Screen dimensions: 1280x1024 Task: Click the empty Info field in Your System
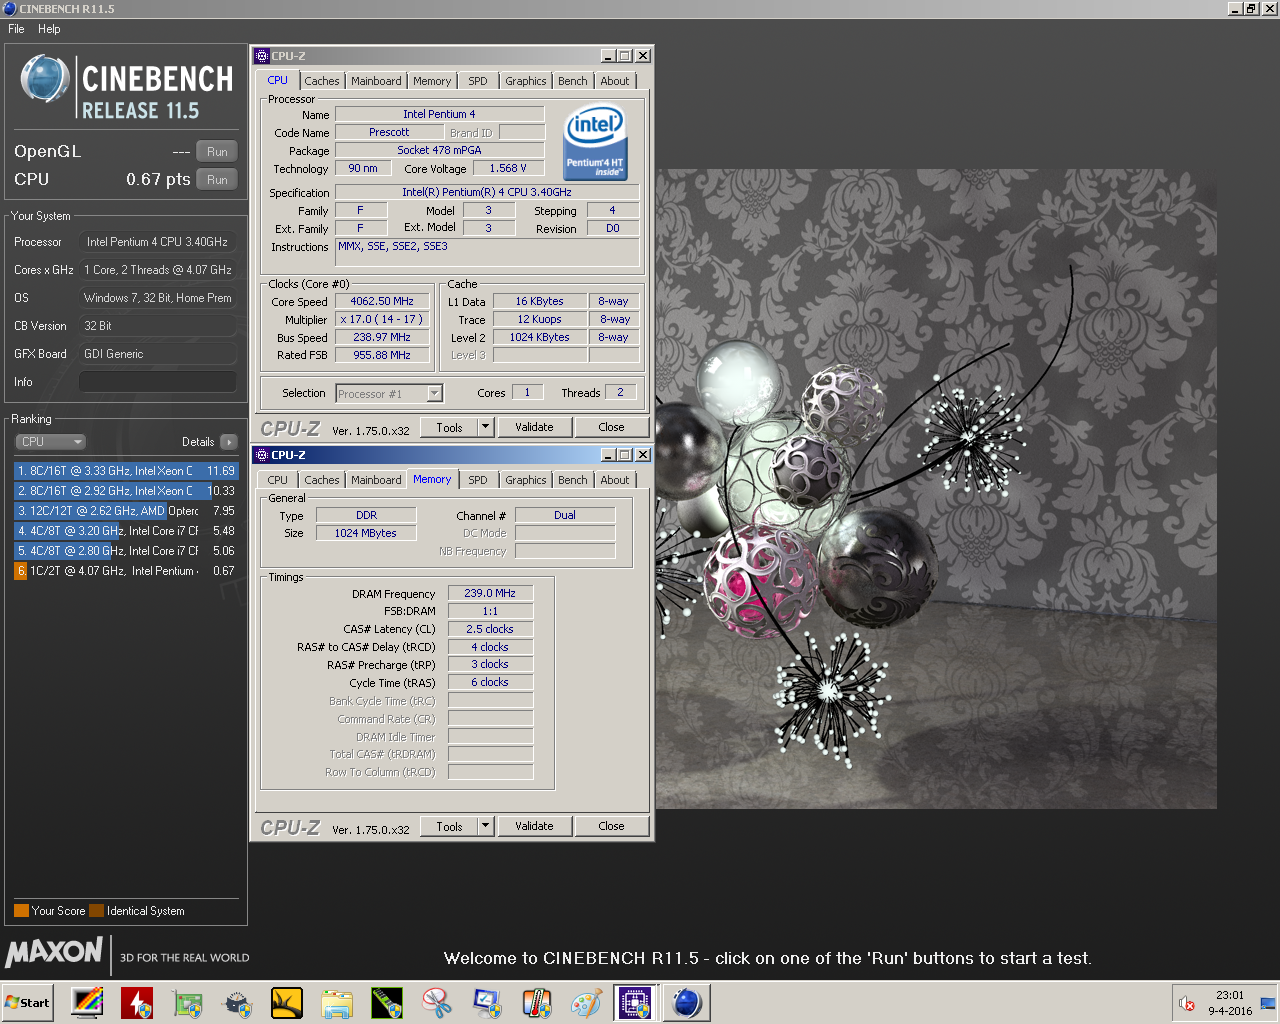(x=158, y=382)
